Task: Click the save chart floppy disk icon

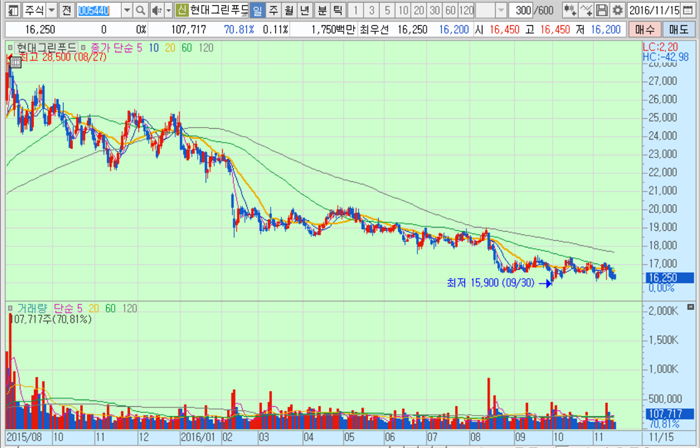Action: (603, 10)
